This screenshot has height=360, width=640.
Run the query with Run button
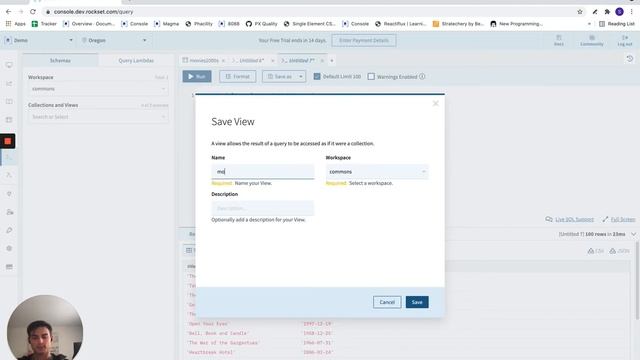pyautogui.click(x=197, y=76)
